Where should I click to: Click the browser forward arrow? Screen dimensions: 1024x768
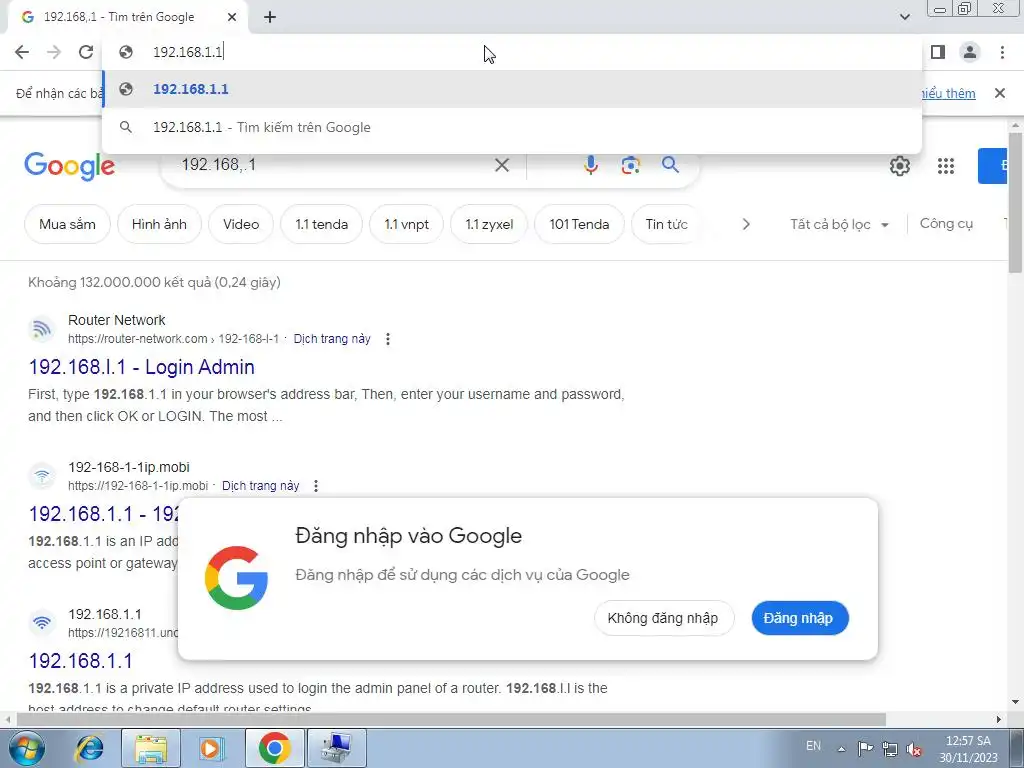[54, 52]
